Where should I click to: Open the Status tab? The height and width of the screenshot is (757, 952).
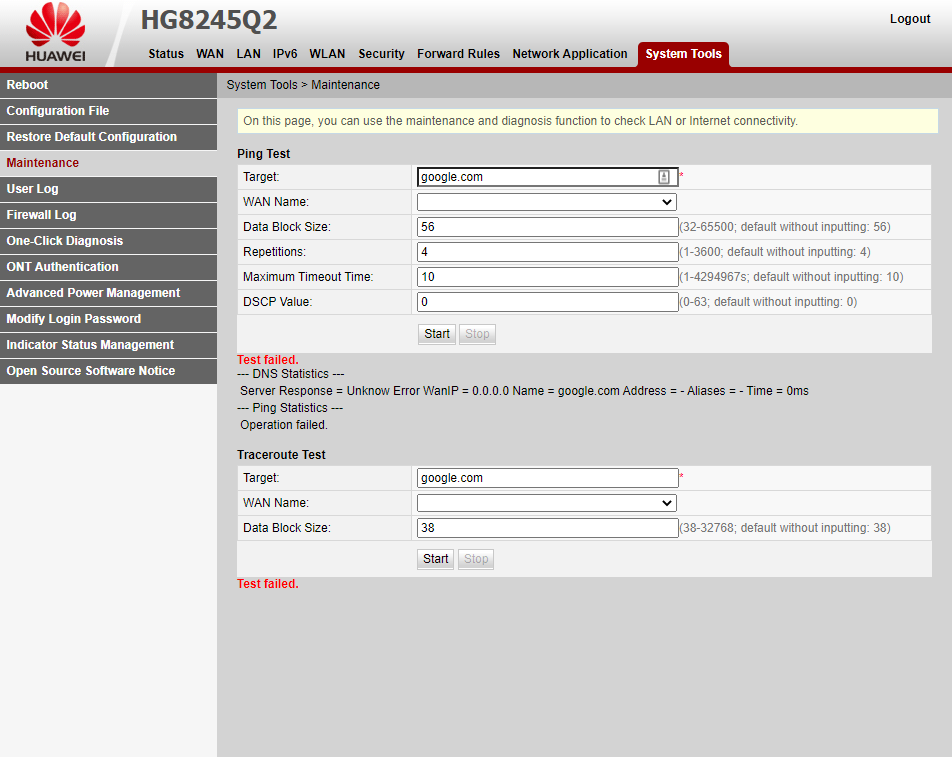point(166,53)
